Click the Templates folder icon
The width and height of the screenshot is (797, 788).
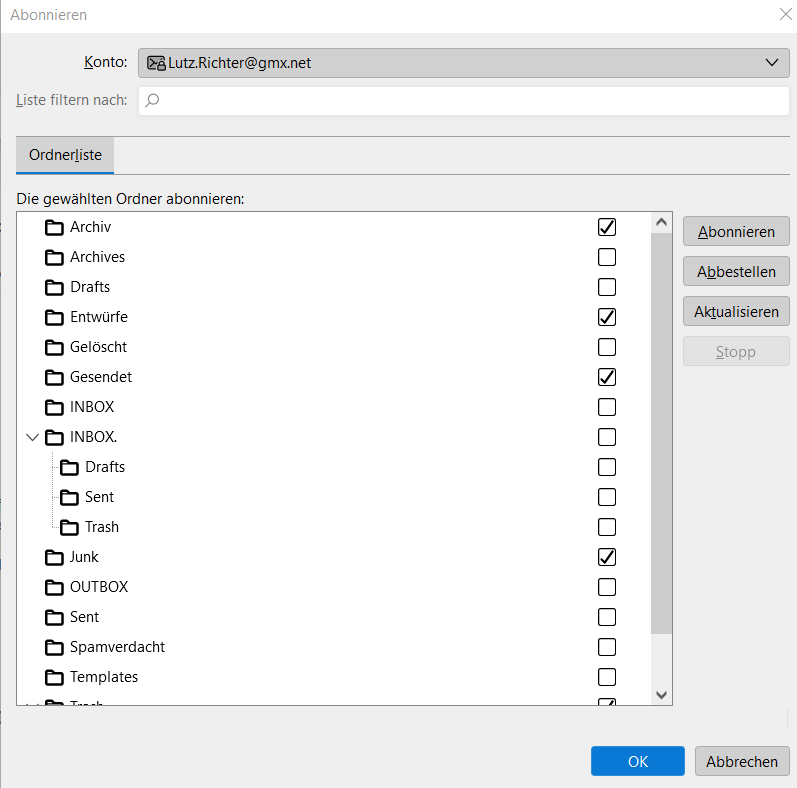click(54, 677)
